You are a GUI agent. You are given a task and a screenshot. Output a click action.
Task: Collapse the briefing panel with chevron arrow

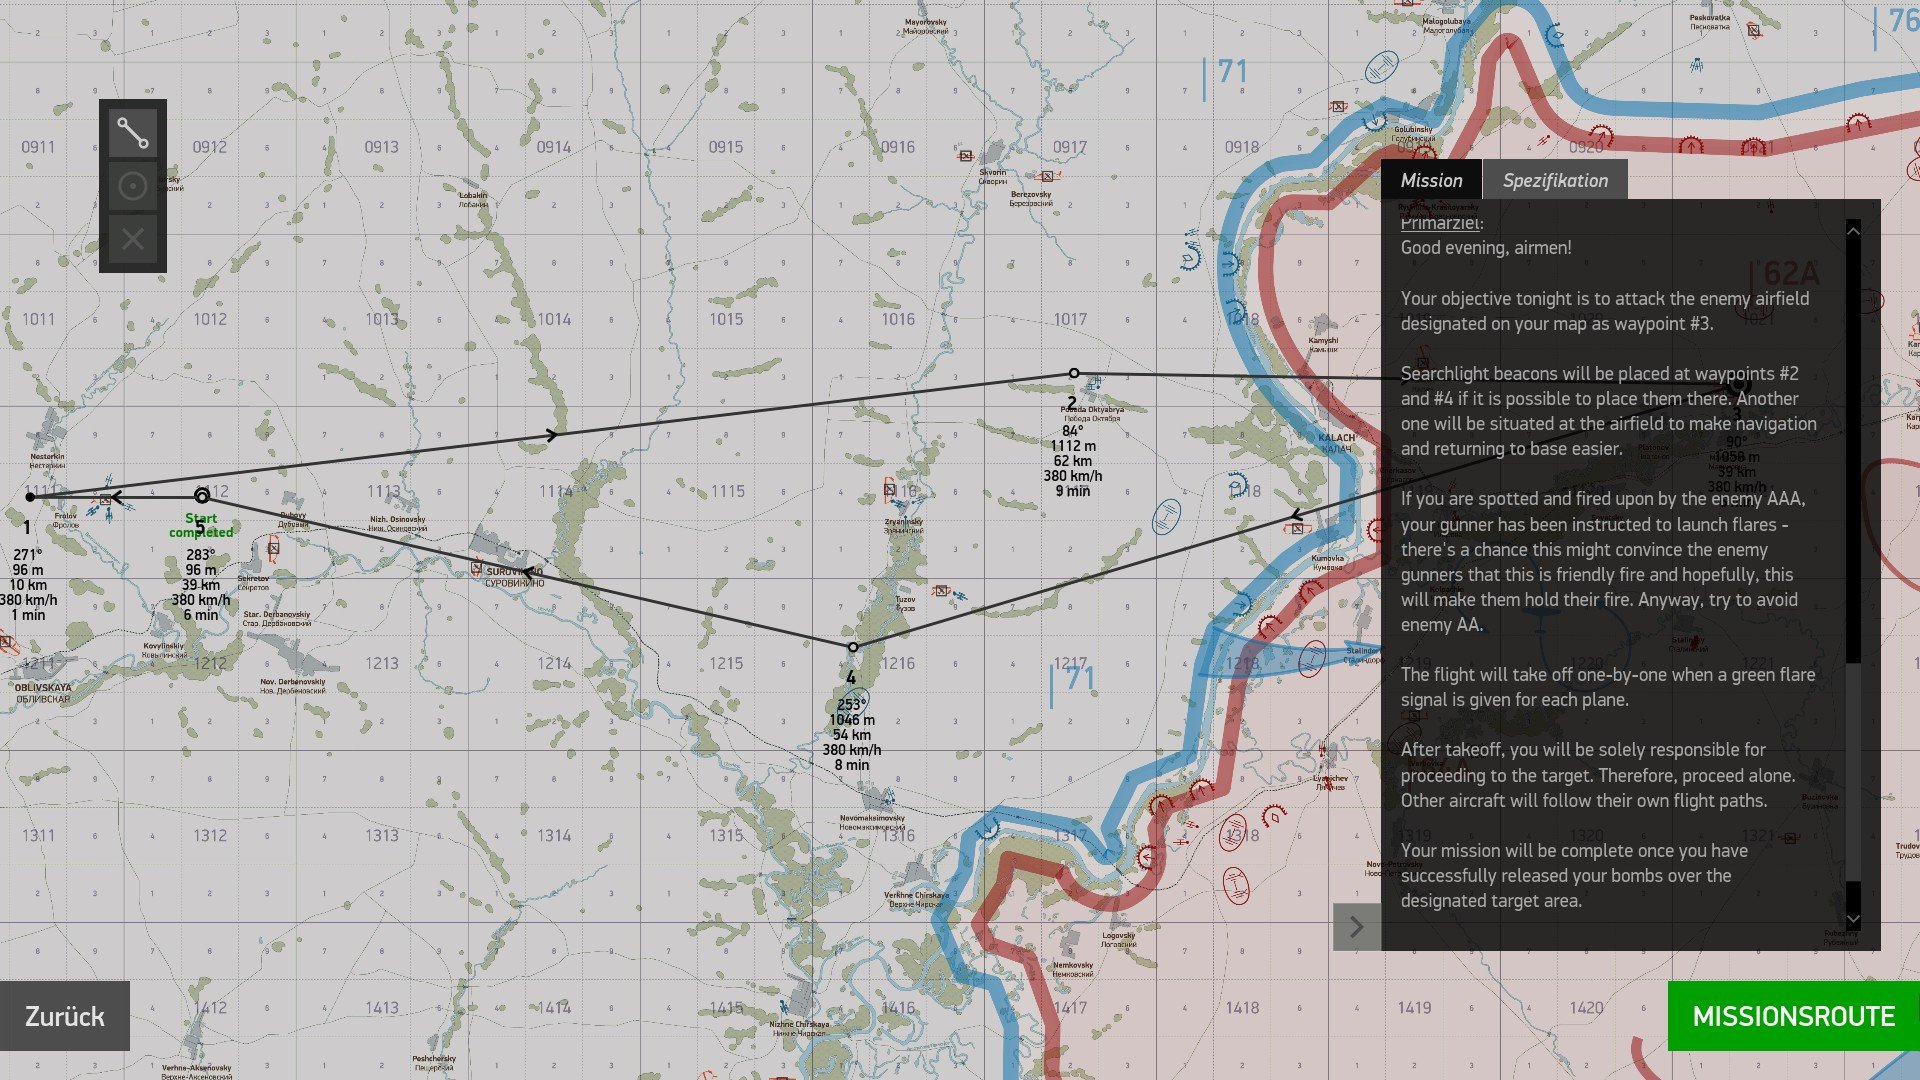click(1357, 927)
